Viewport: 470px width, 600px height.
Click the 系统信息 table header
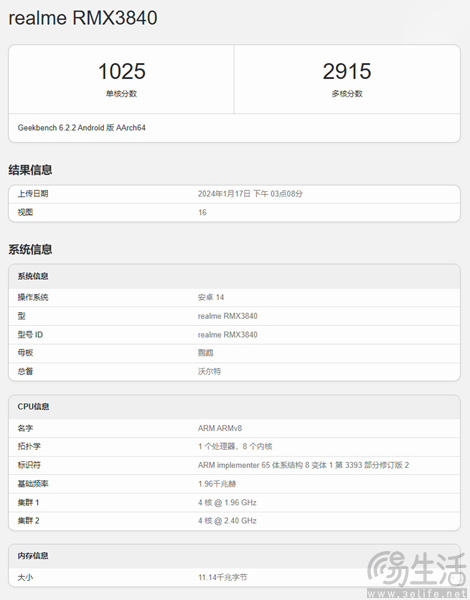click(x=33, y=276)
